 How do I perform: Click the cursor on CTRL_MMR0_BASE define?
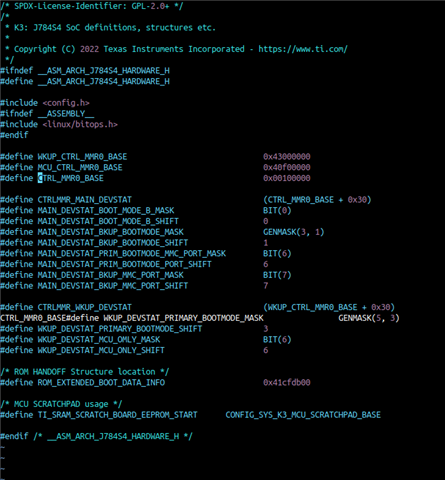[x=40, y=178]
